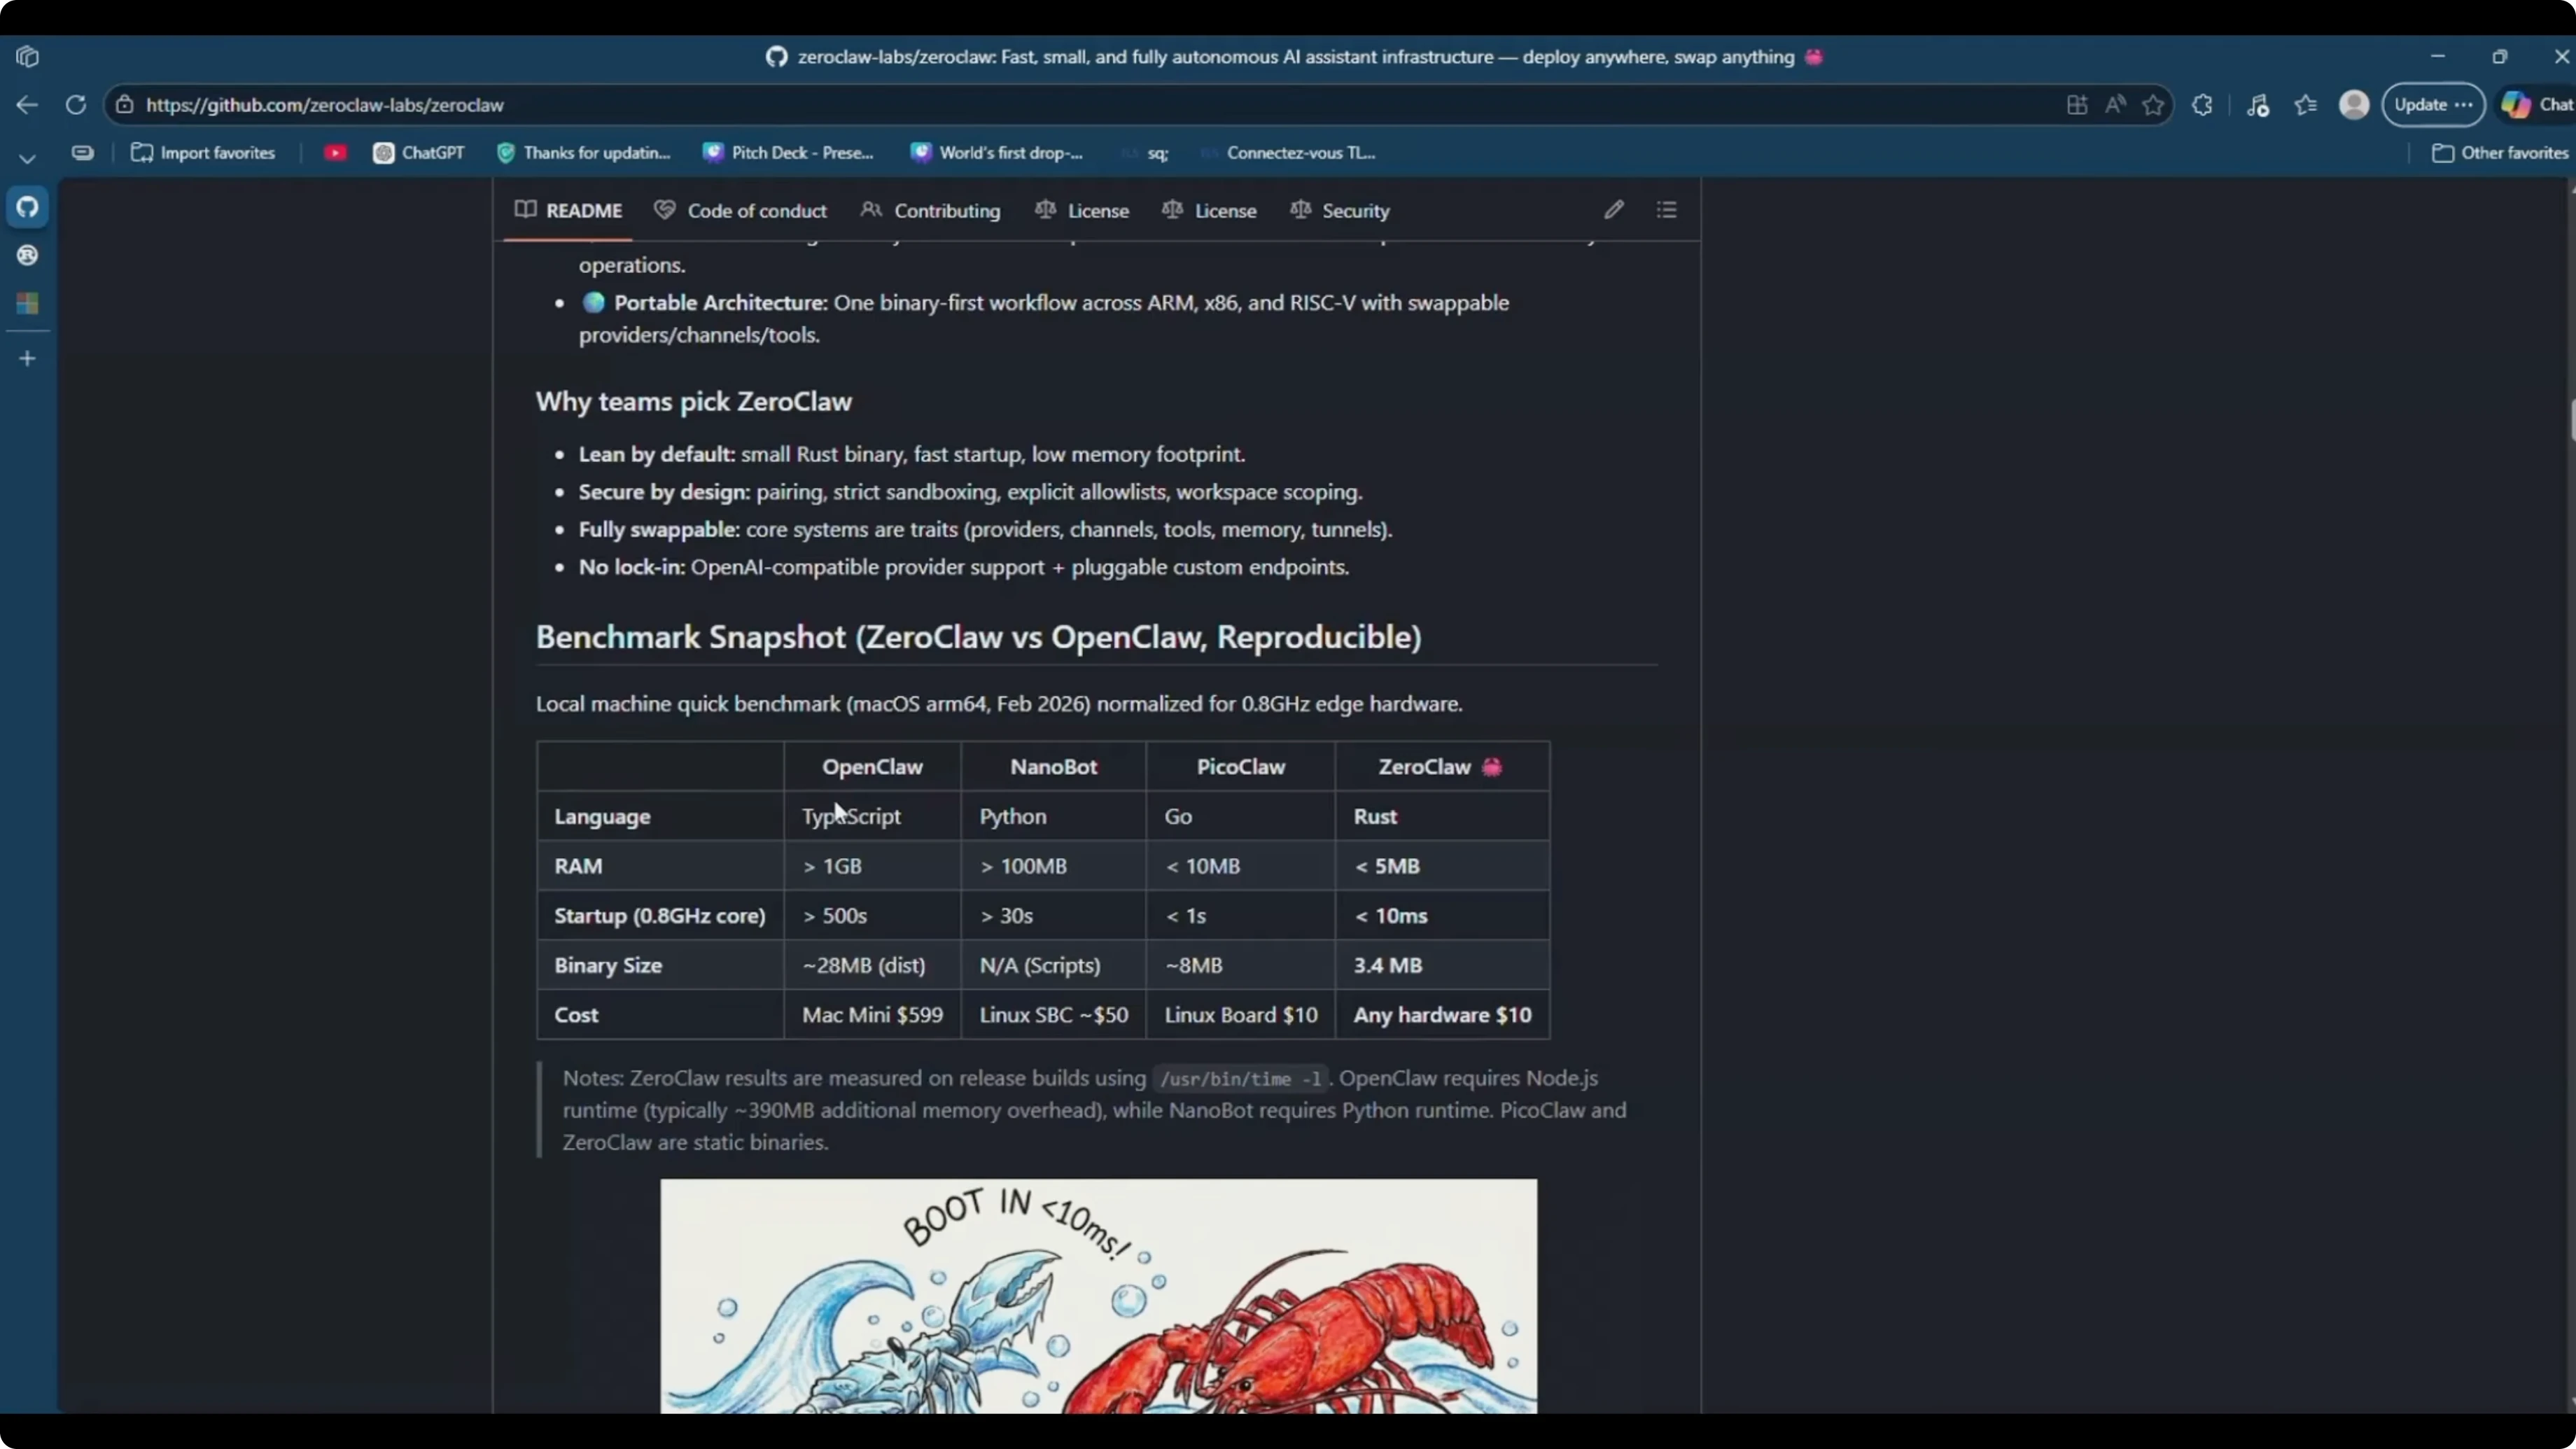The height and width of the screenshot is (1449, 2576).
Task: Open the Update menu button
Action: (2432, 105)
